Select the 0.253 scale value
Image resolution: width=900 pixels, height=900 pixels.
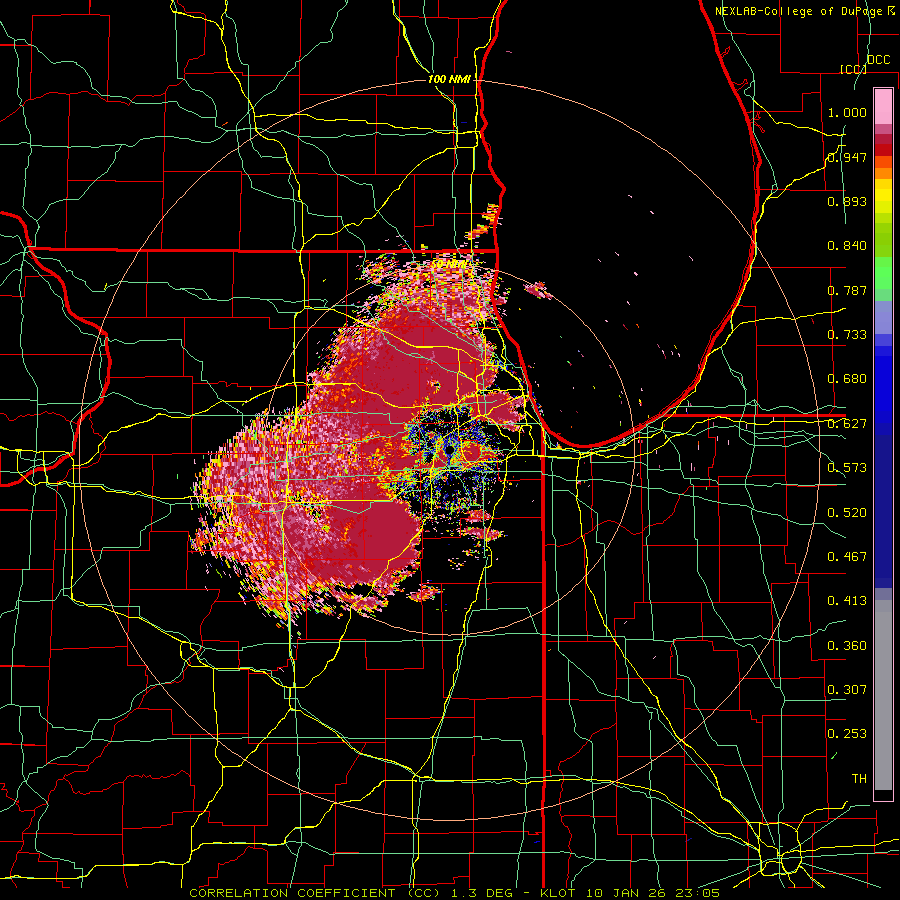tap(847, 734)
